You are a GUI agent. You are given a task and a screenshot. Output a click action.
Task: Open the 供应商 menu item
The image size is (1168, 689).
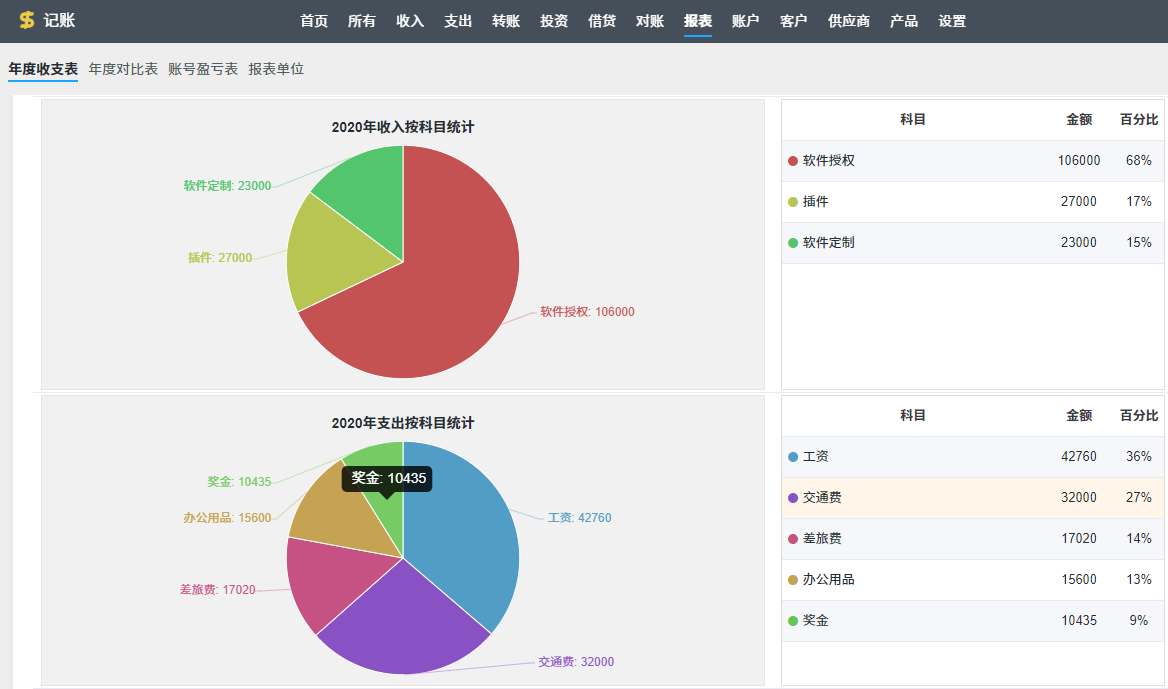coord(849,21)
